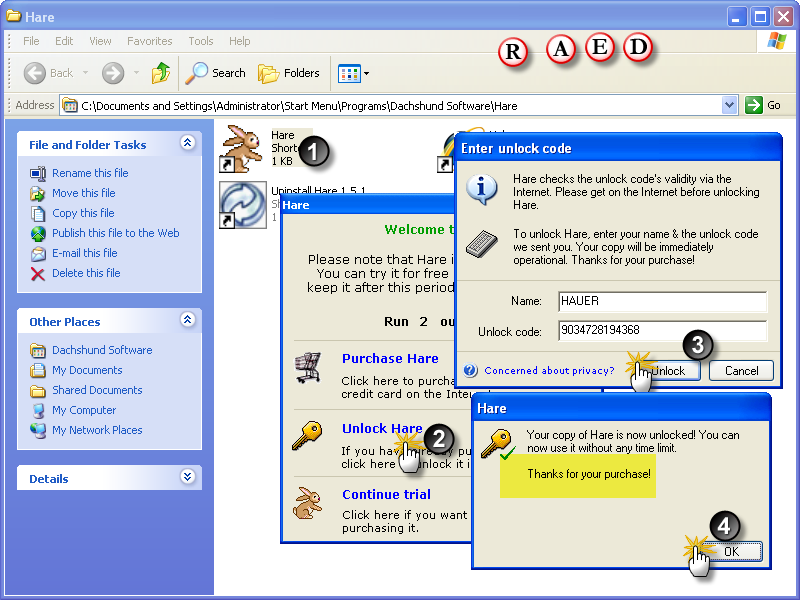
Task: Click Rename this file
Action: (x=90, y=173)
